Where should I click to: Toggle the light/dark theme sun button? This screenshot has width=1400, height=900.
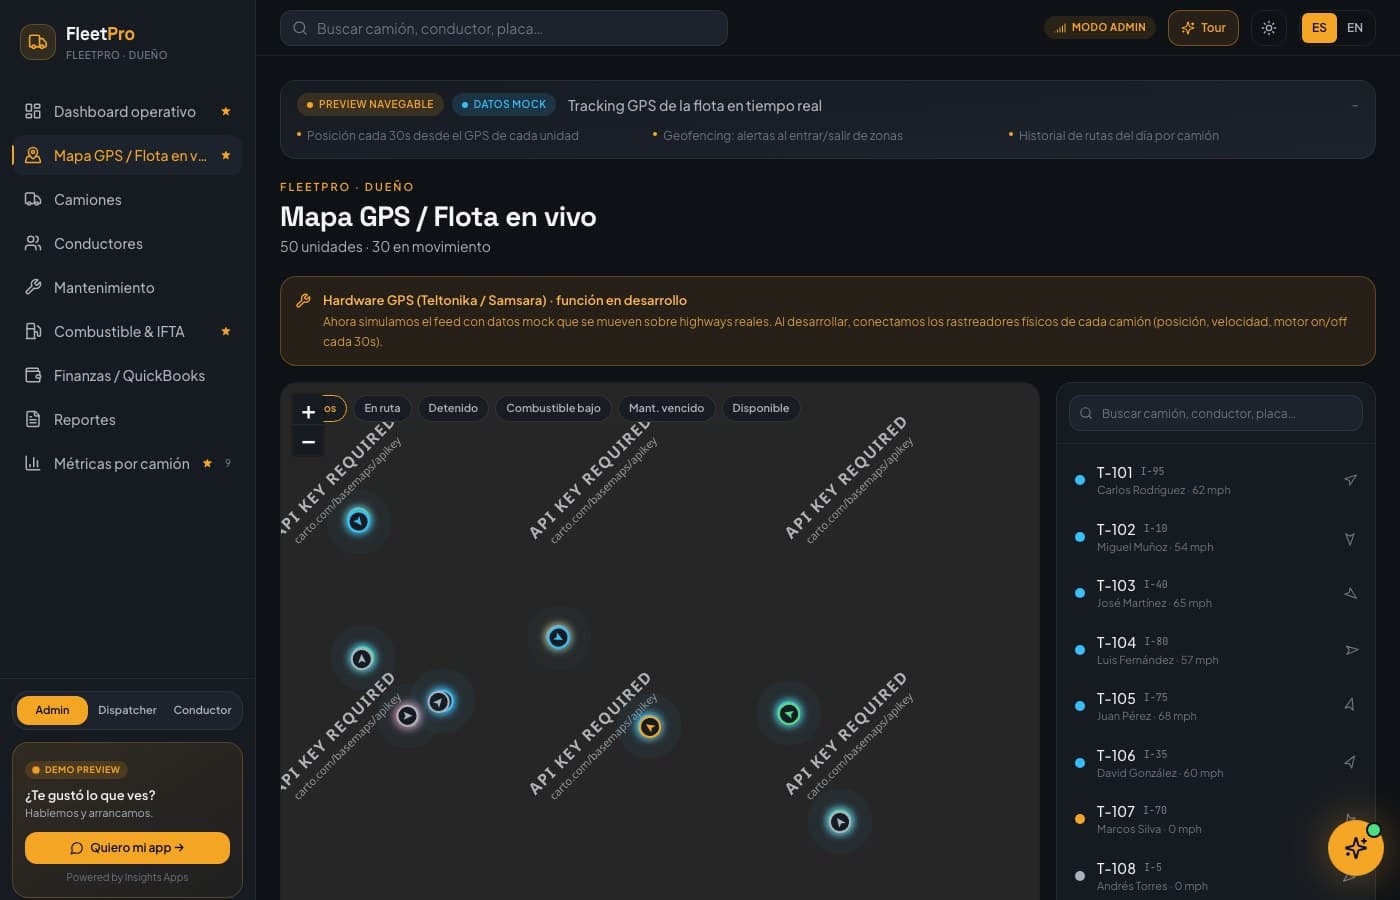pyautogui.click(x=1269, y=28)
